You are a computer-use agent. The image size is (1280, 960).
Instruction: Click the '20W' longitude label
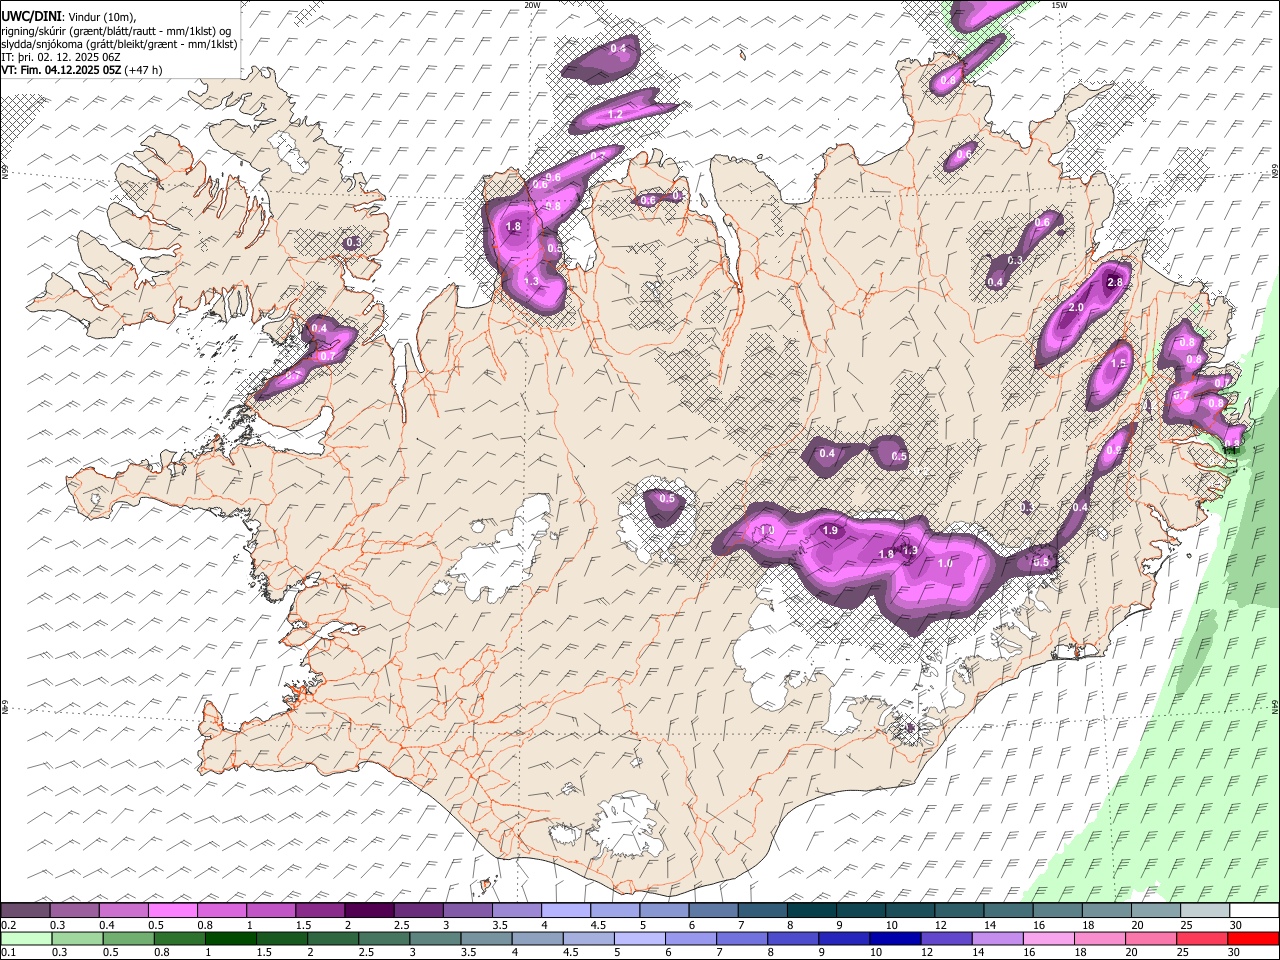coord(532,5)
